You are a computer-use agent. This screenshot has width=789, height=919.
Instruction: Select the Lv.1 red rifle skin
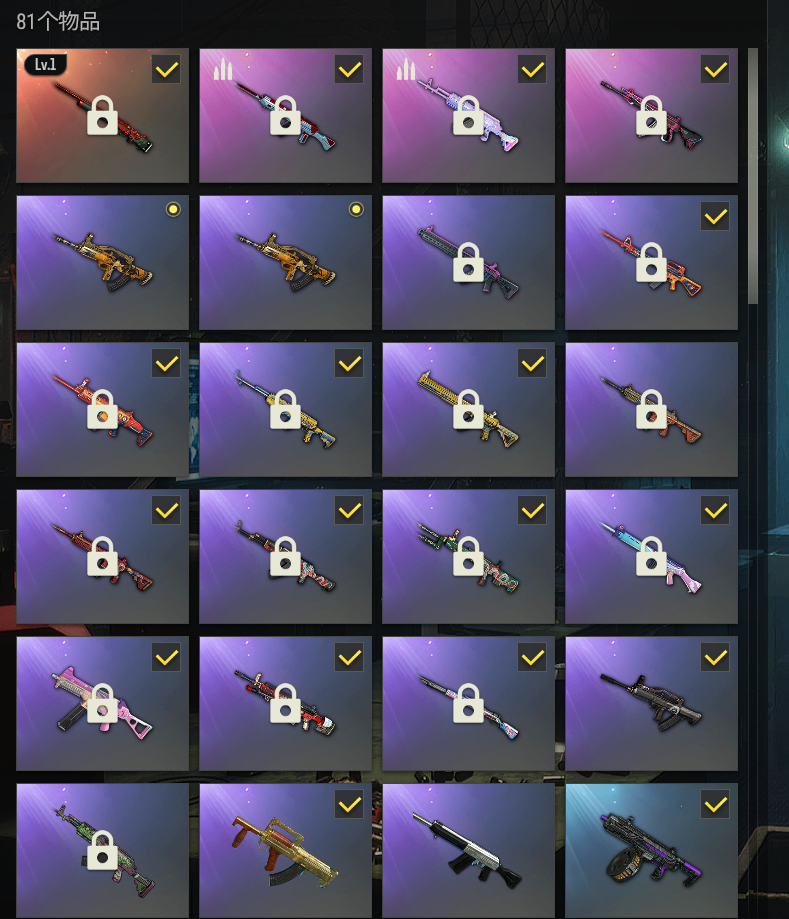pyautogui.click(x=103, y=115)
